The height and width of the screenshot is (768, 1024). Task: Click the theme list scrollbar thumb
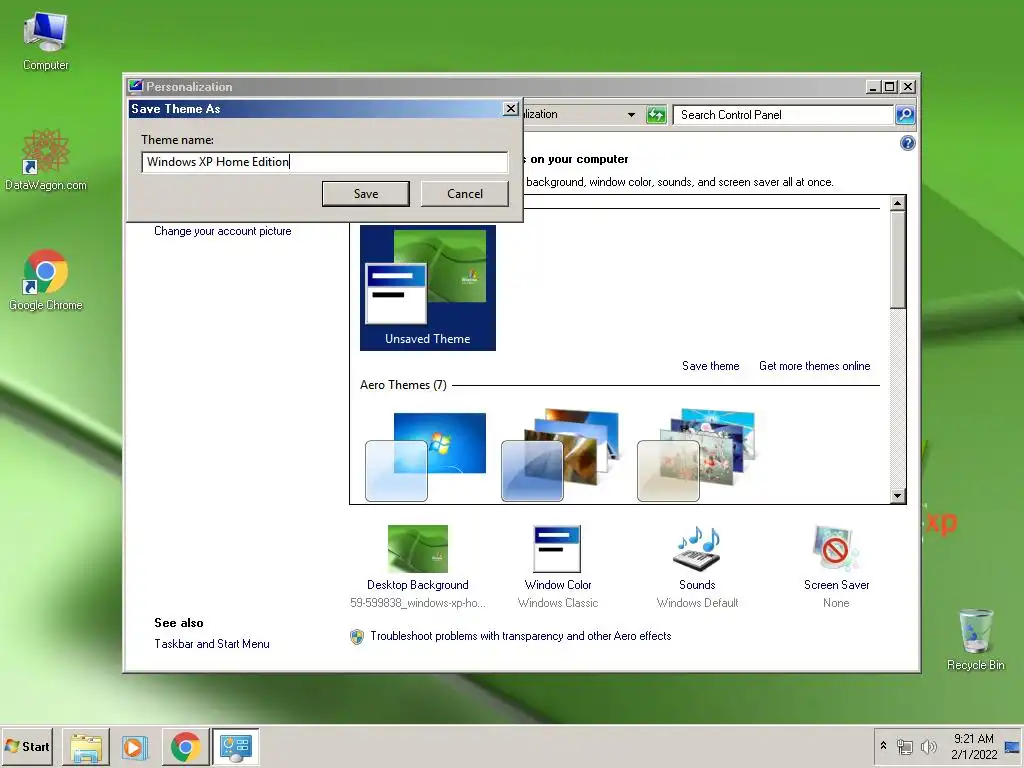(898, 260)
